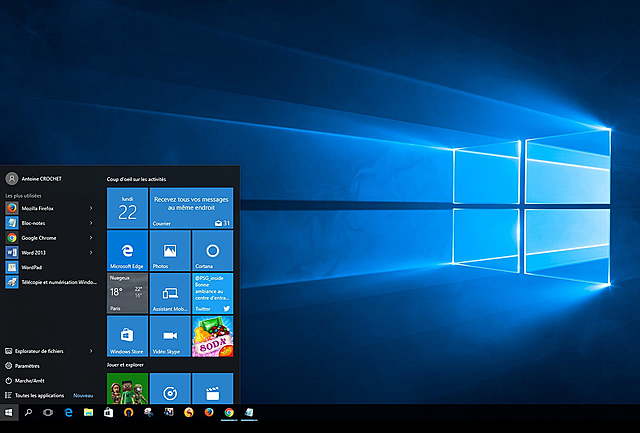Image resolution: width=640 pixels, height=433 pixels.
Task: Open the Groove Music disc tile
Action: pos(170,388)
